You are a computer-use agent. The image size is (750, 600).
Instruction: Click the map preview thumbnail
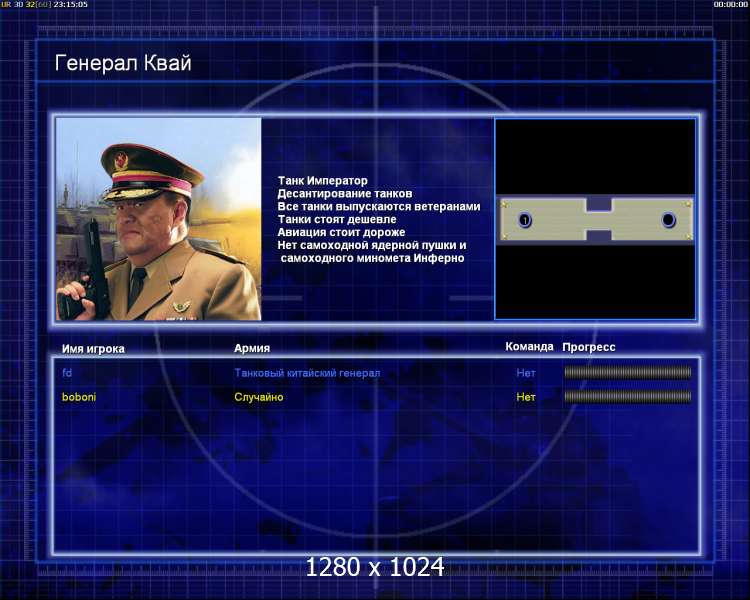click(595, 219)
